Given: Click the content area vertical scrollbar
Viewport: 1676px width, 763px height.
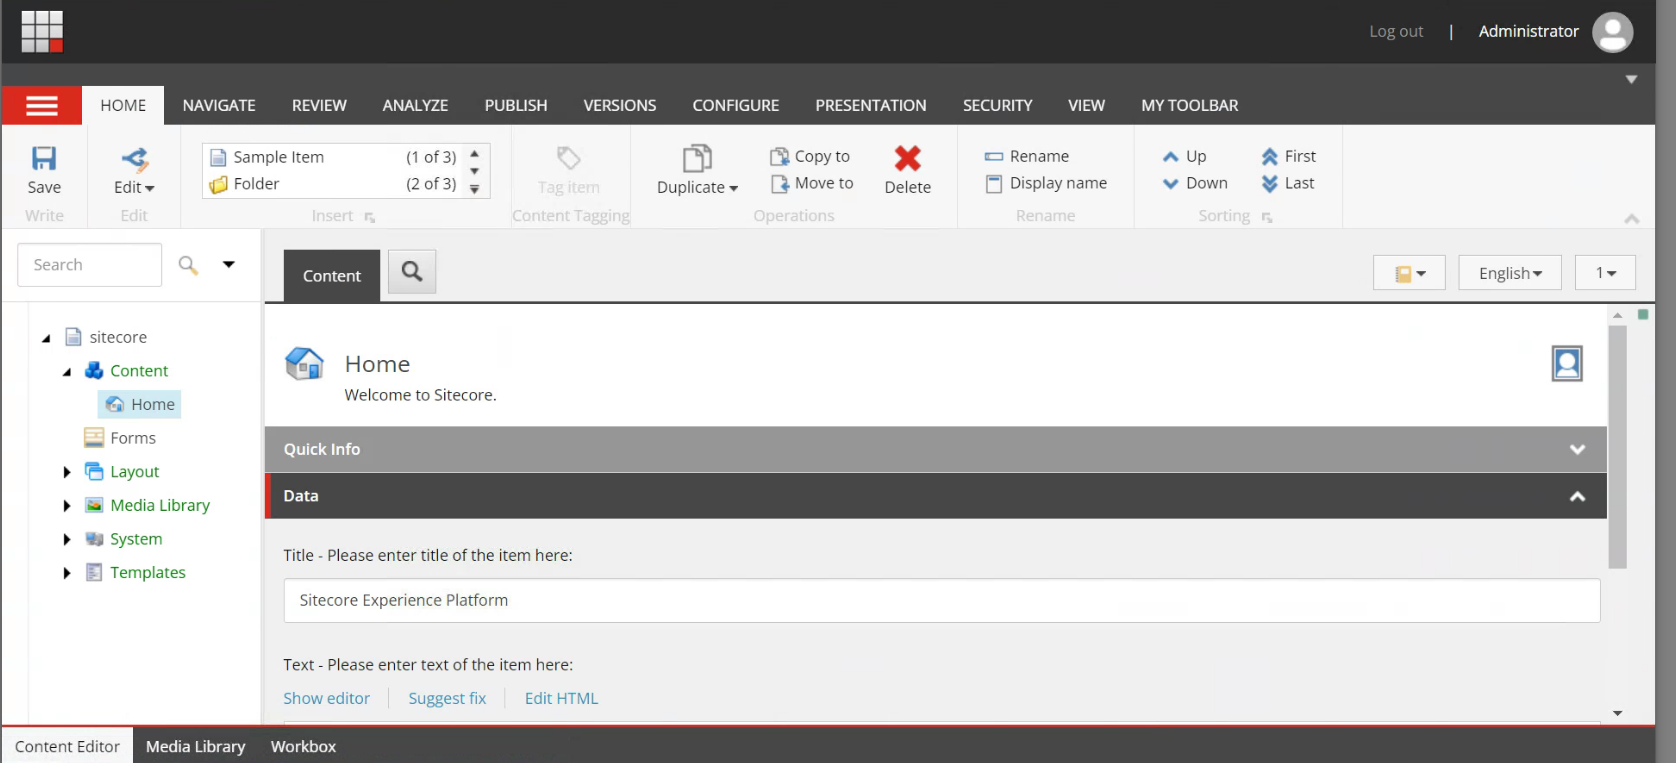Looking at the screenshot, I should coord(1617,447).
